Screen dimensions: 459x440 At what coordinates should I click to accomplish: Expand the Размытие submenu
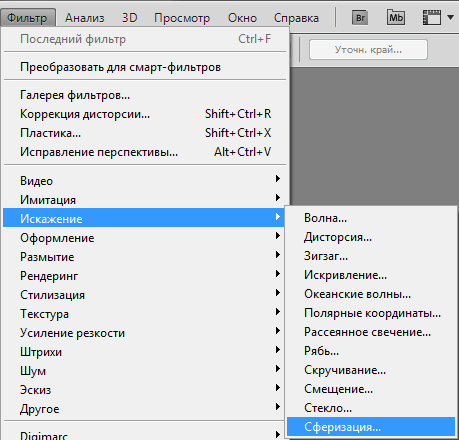click(145, 257)
